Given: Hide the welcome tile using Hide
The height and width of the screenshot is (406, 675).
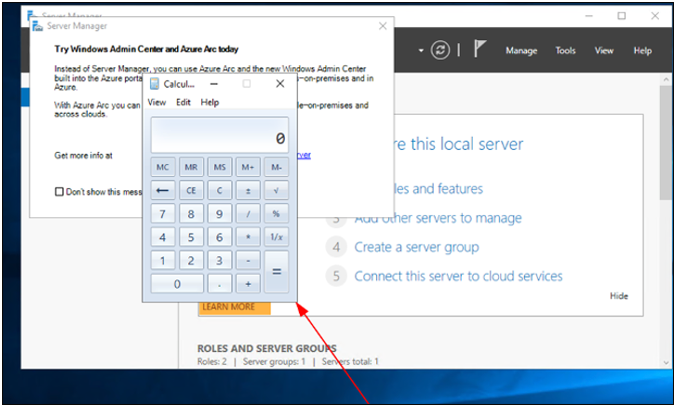Looking at the screenshot, I should coord(619,296).
